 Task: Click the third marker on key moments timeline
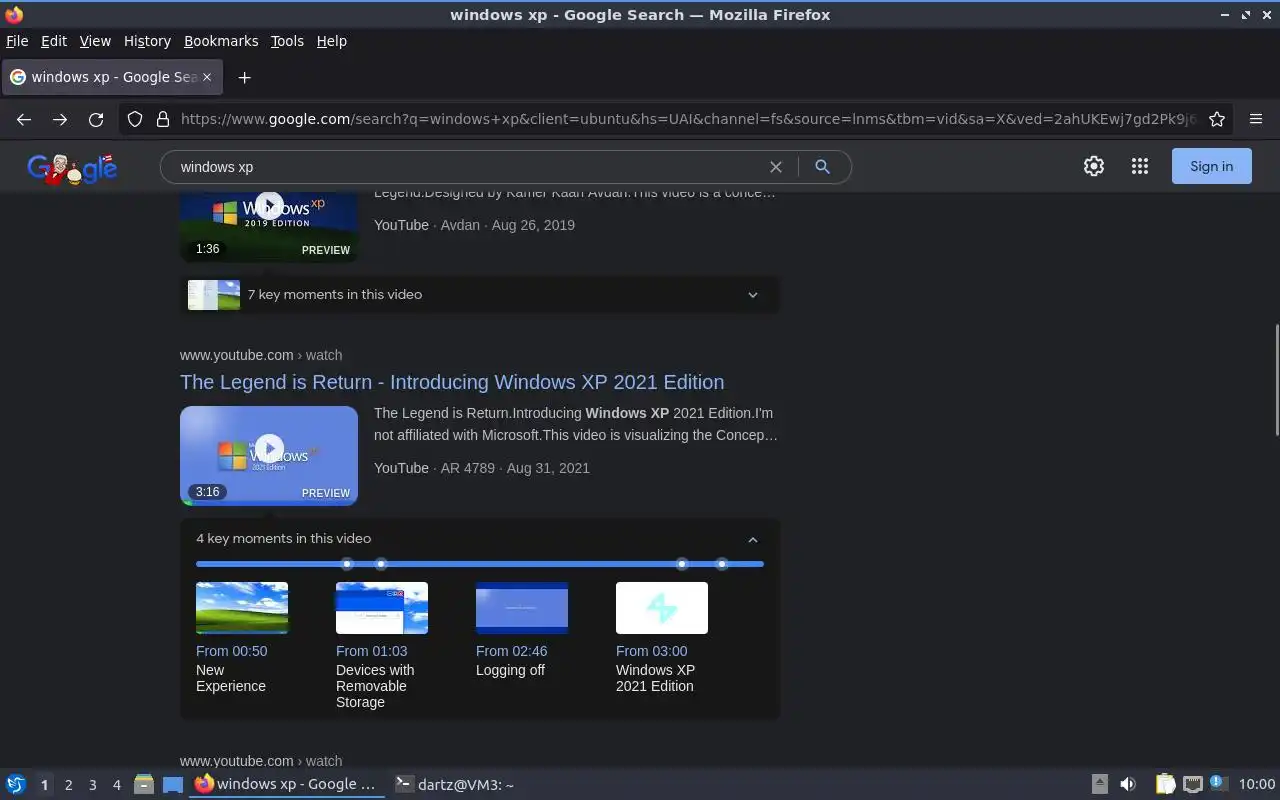tap(682, 564)
